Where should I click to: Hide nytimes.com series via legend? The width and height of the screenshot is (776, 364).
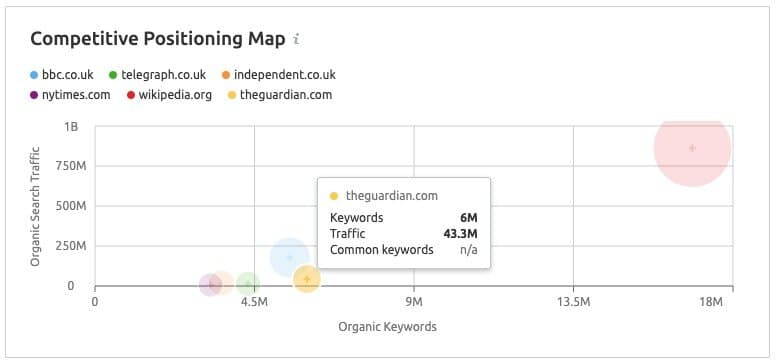(70, 95)
